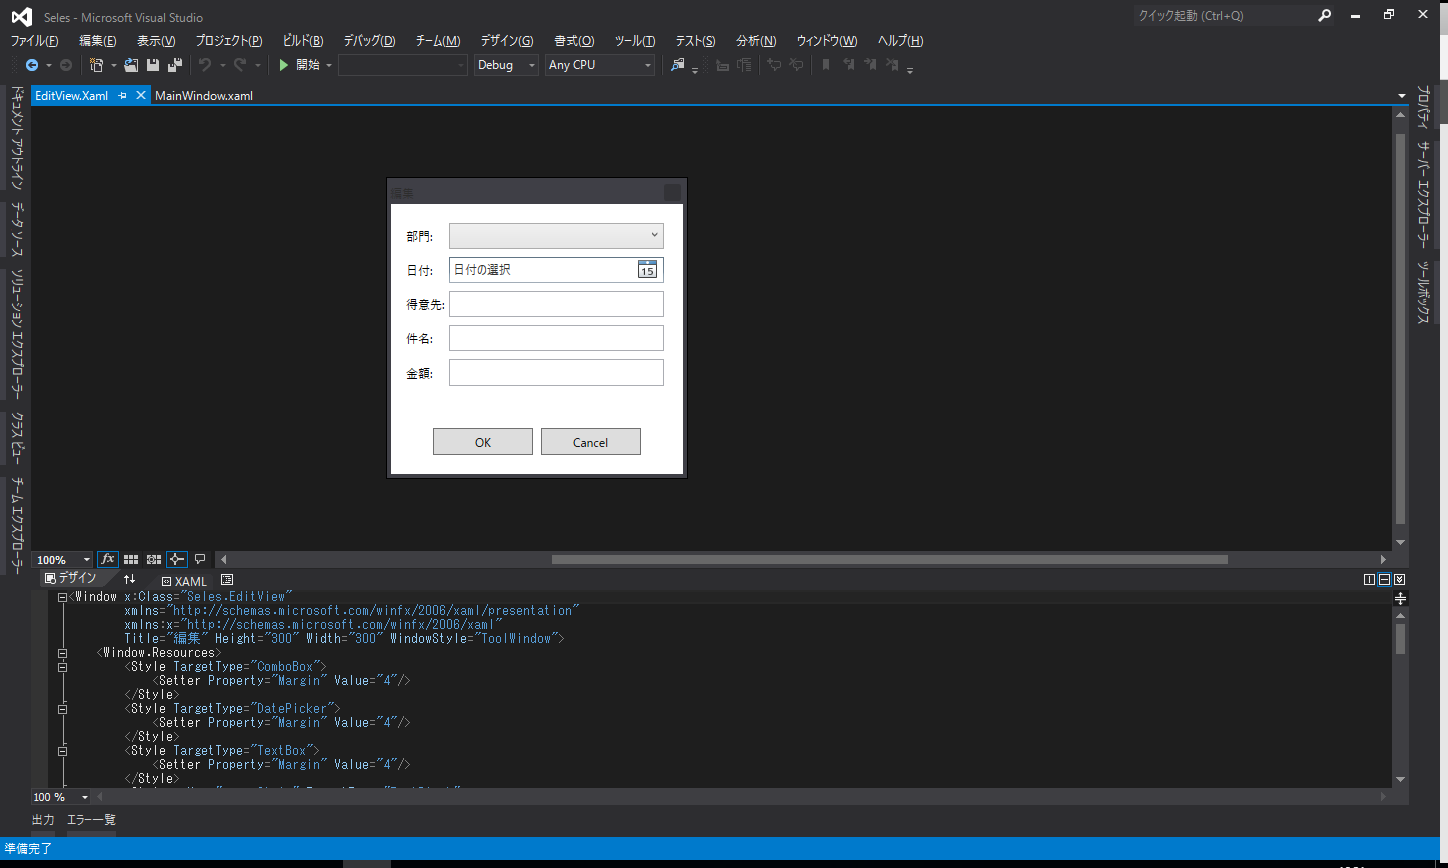Open the ビルド(B) menu
1448x868 pixels.
pyautogui.click(x=303, y=41)
